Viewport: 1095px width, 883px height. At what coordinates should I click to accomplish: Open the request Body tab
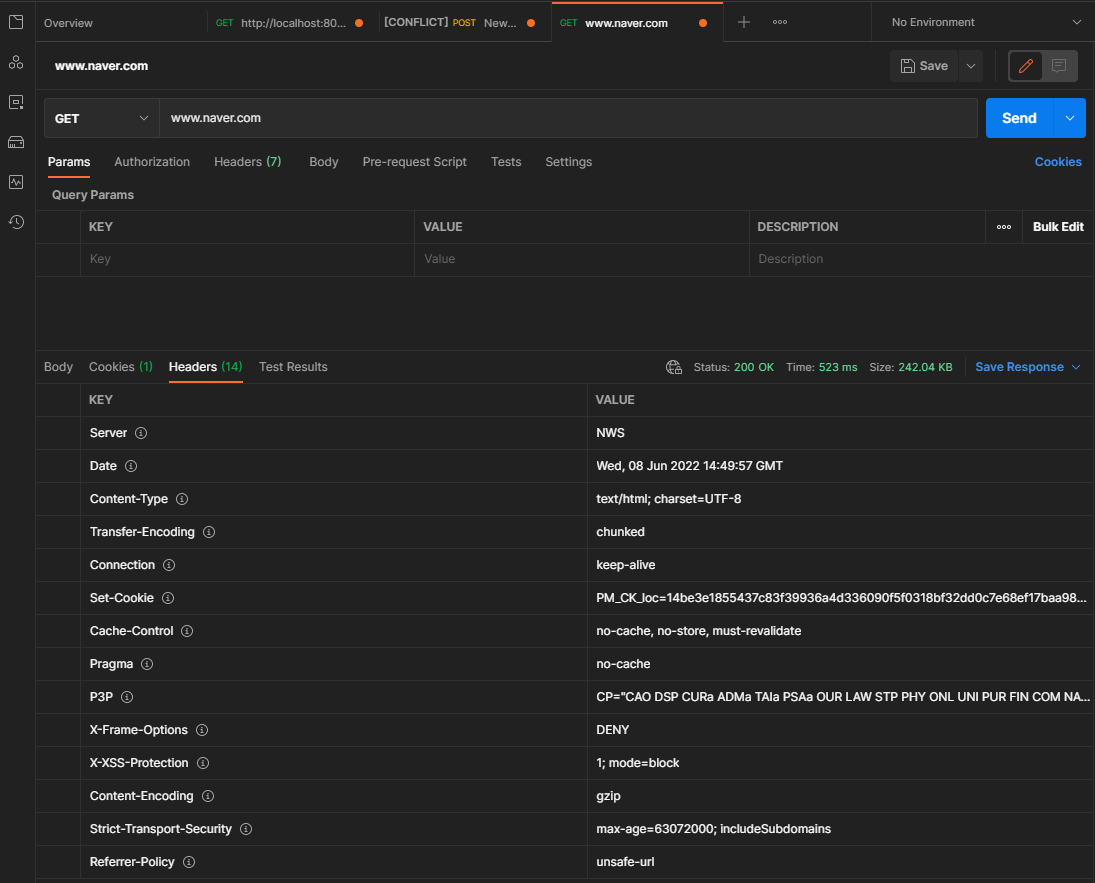(324, 162)
